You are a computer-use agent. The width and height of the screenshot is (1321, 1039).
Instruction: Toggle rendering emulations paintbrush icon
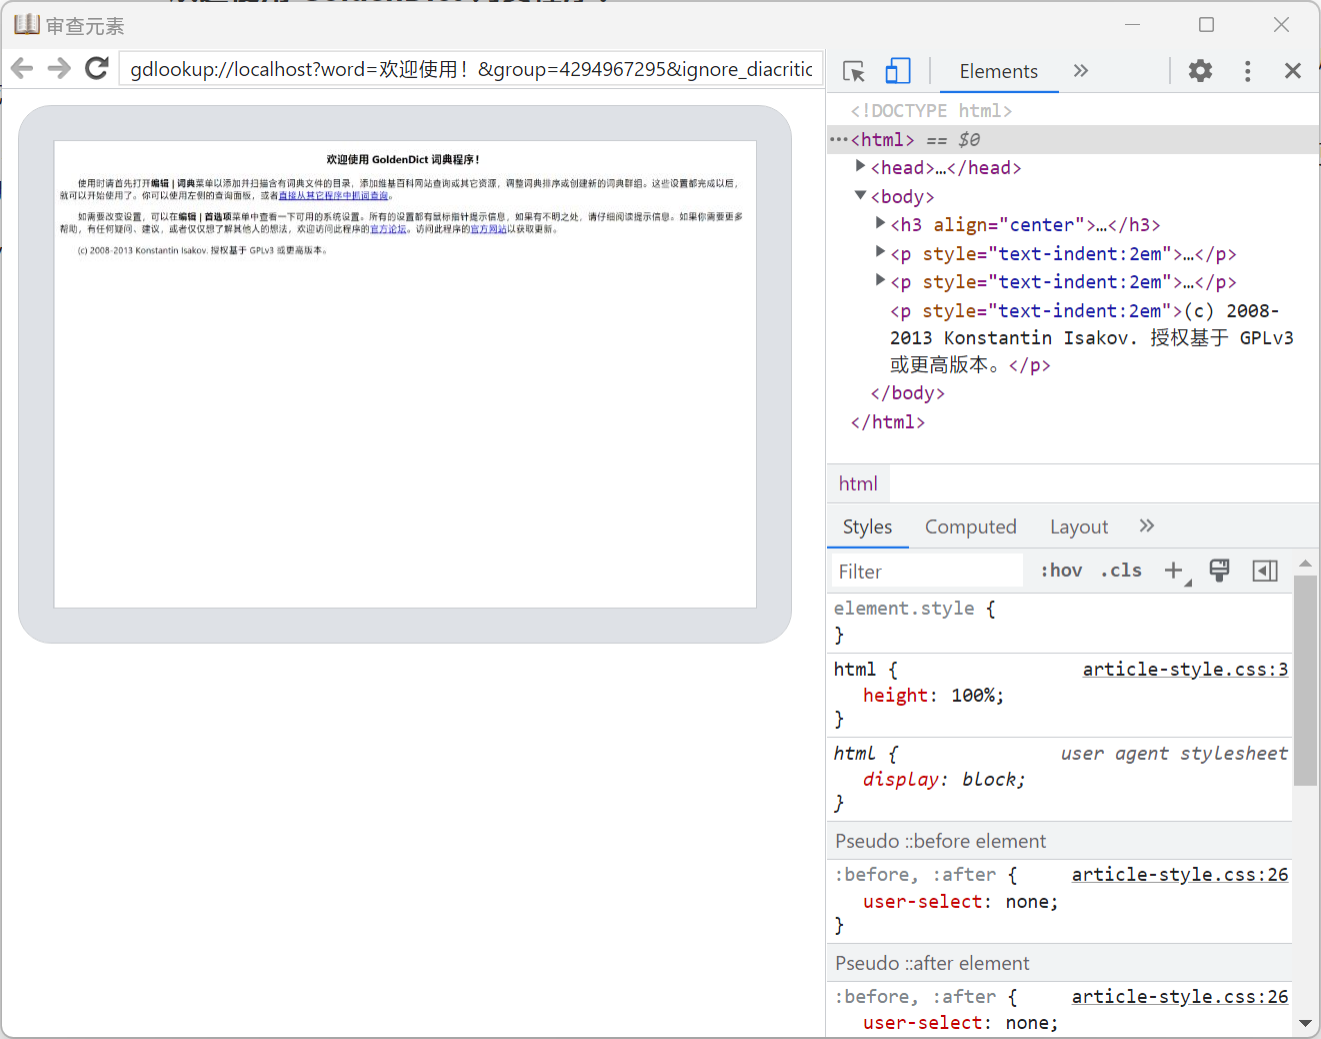click(1219, 570)
